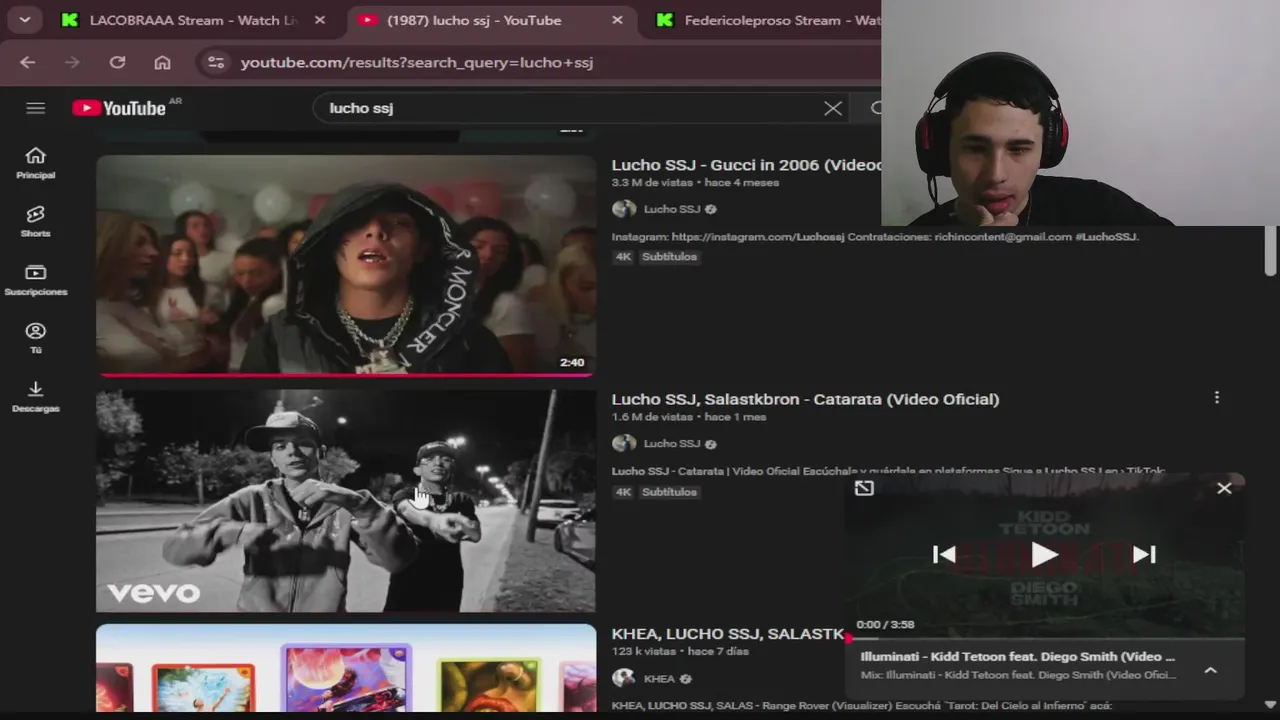Go to YouTube home via logo
This screenshot has height=720, width=1280.
pyautogui.click(x=119, y=108)
